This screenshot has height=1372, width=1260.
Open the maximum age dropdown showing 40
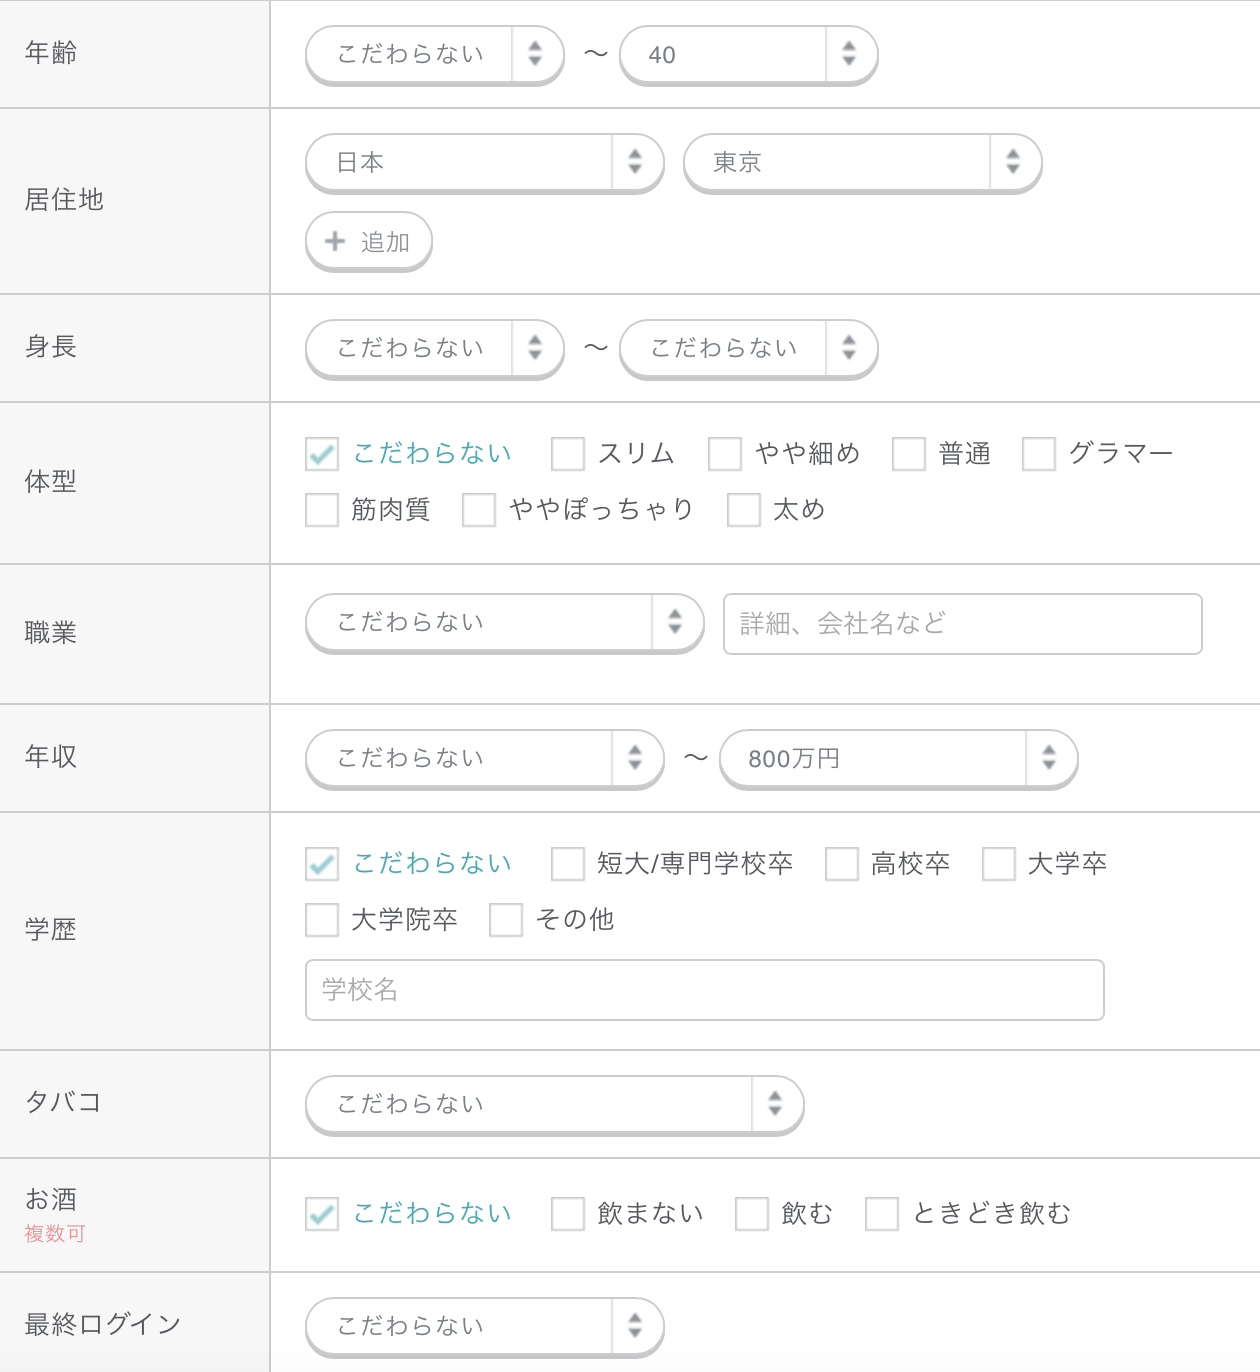coord(748,54)
